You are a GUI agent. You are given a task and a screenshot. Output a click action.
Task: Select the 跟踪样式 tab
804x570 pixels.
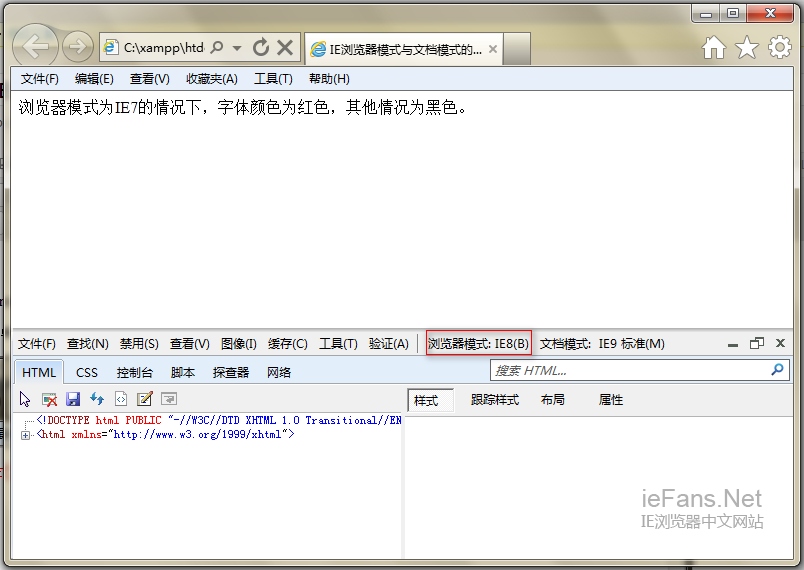point(495,400)
